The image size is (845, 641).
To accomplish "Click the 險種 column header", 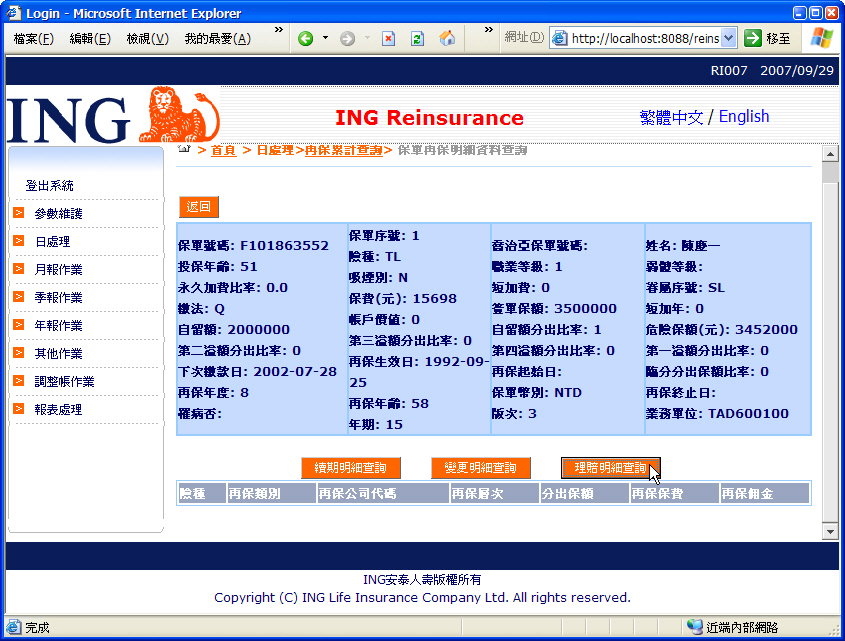I will pyautogui.click(x=202, y=493).
